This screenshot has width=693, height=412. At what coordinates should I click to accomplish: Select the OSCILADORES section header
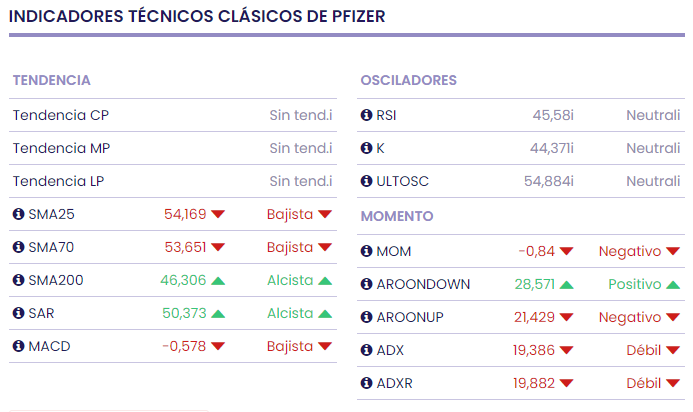click(408, 80)
